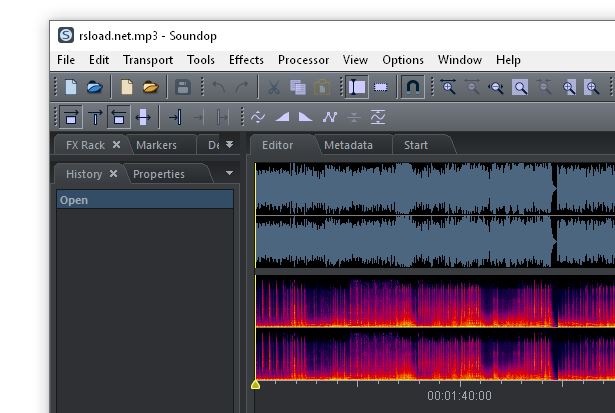Click the horizontal double-arrow stretch icon

pos(143,117)
